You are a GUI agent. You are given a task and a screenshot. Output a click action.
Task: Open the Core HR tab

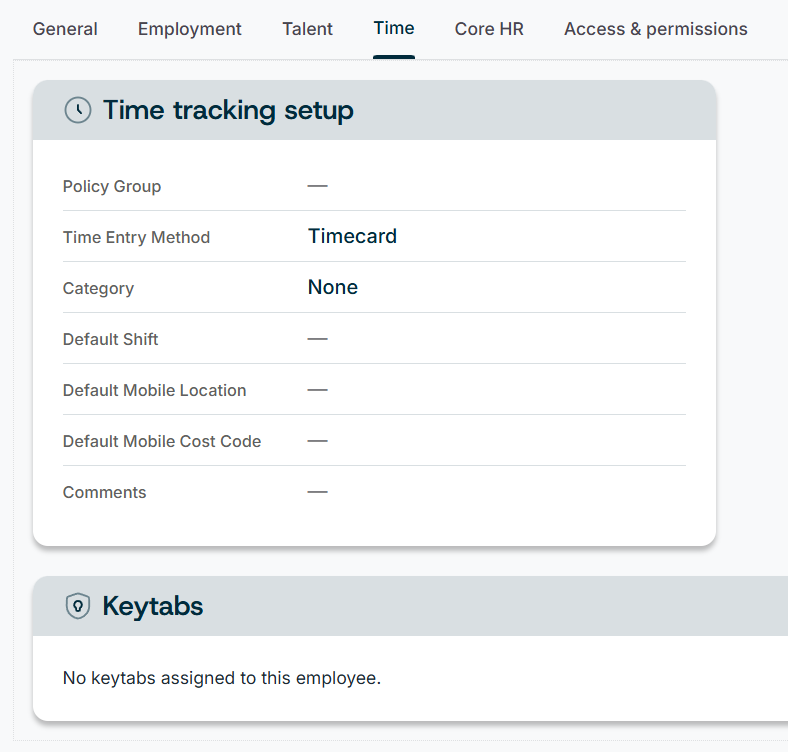[x=489, y=29]
